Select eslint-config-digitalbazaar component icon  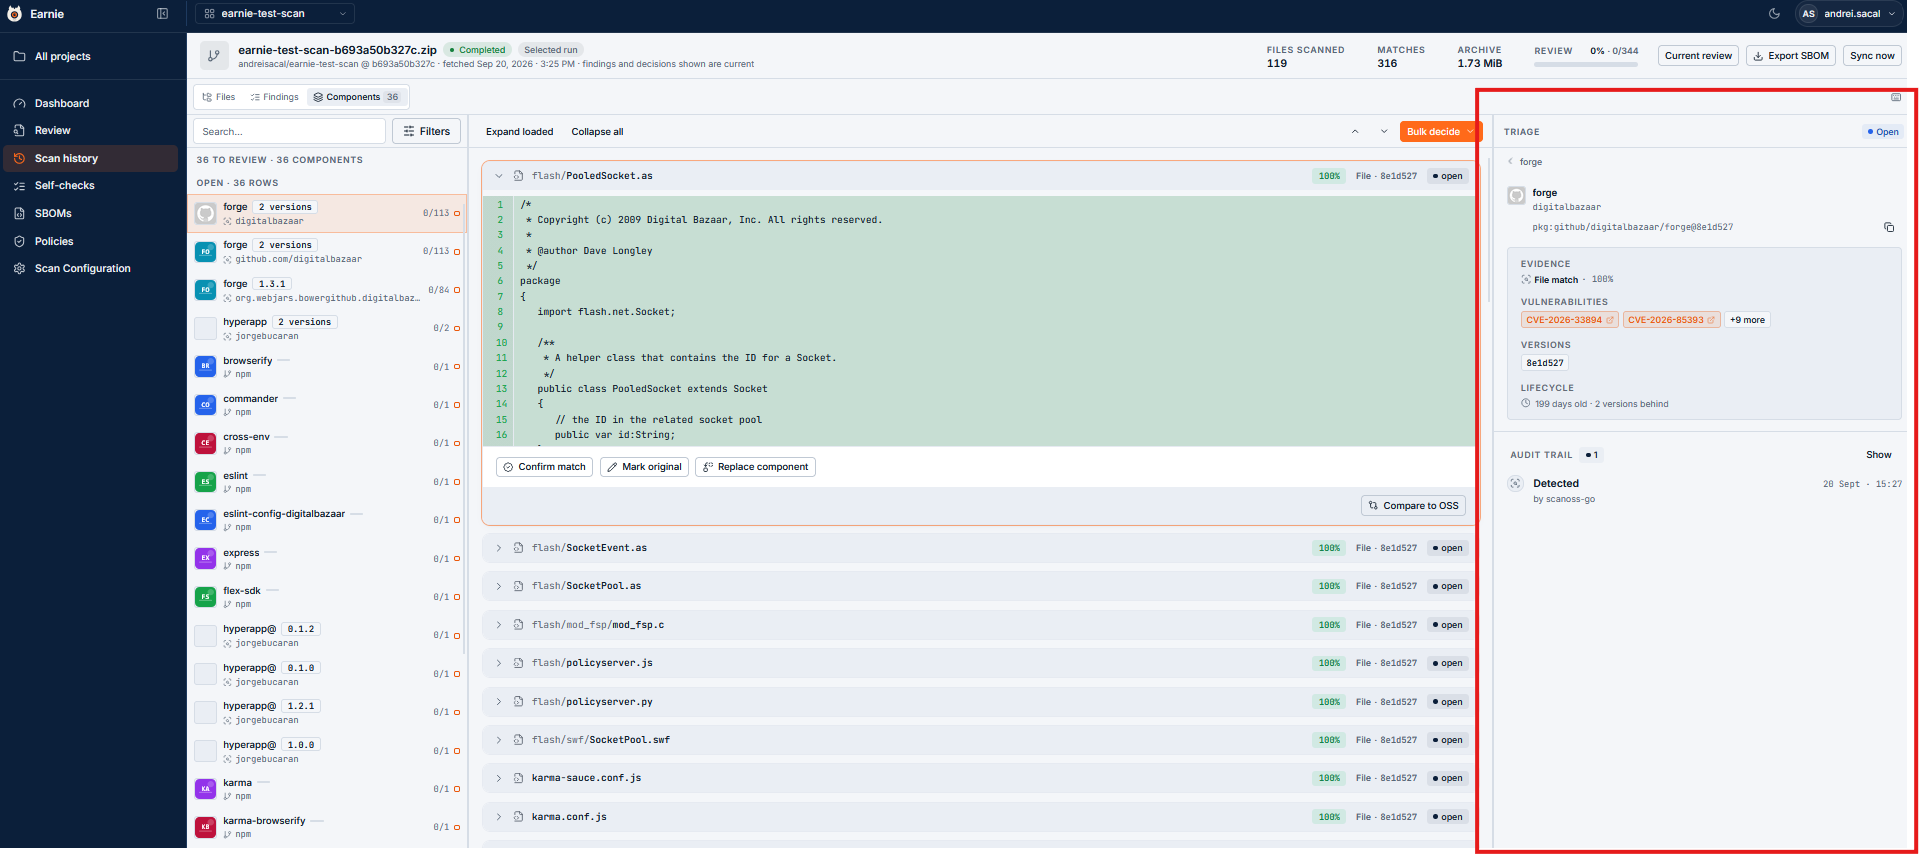click(x=205, y=520)
